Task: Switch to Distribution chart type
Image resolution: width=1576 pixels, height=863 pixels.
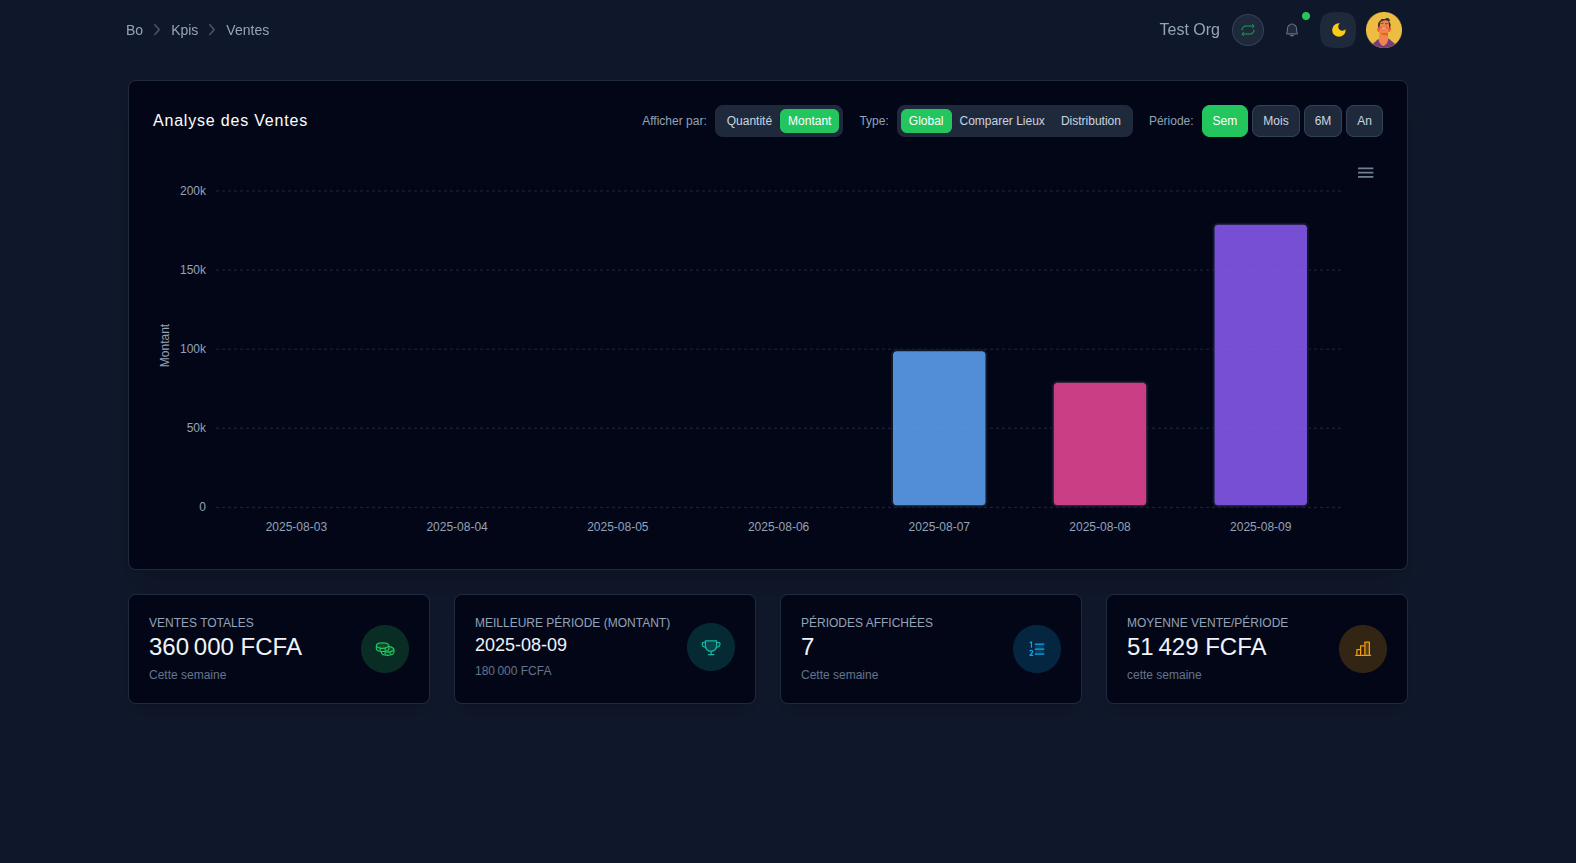Action: (1090, 121)
